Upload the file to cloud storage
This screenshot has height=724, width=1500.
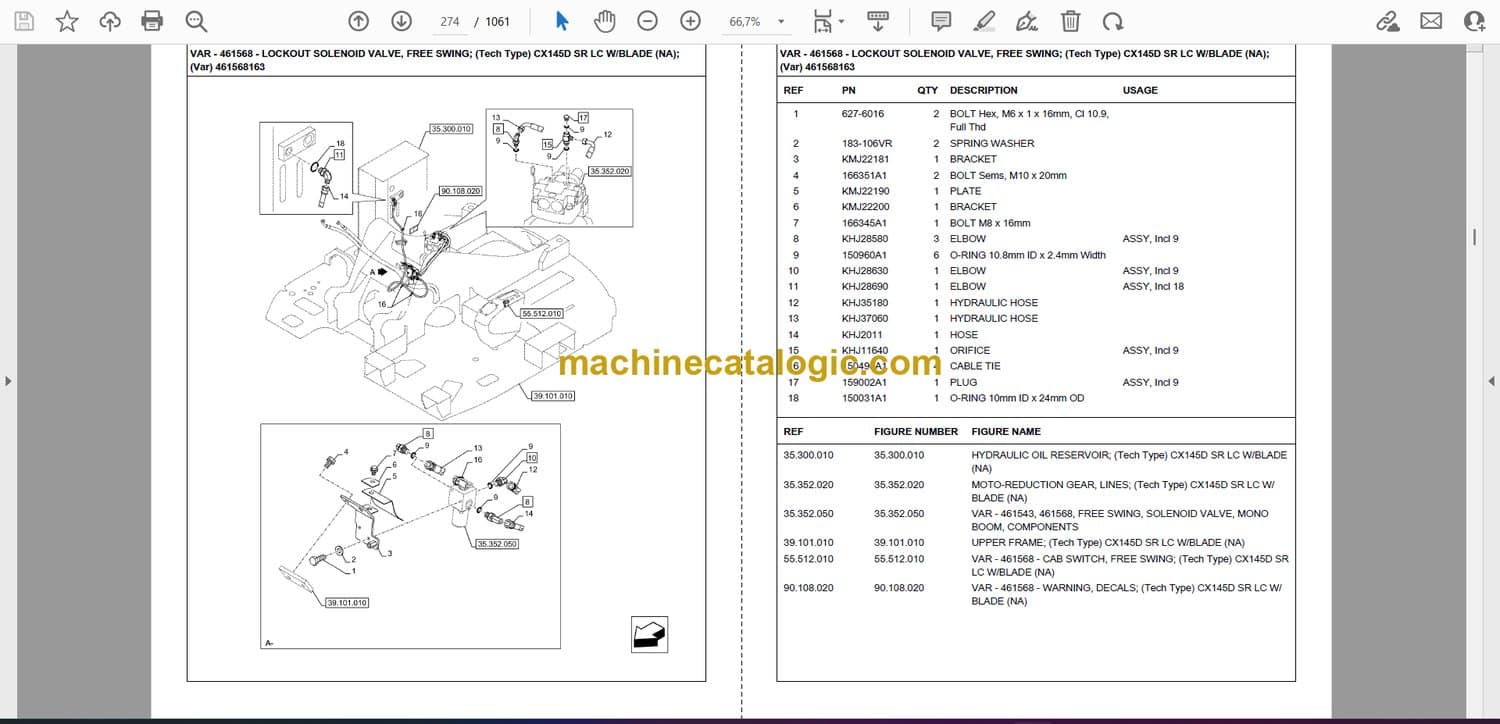[x=110, y=21]
